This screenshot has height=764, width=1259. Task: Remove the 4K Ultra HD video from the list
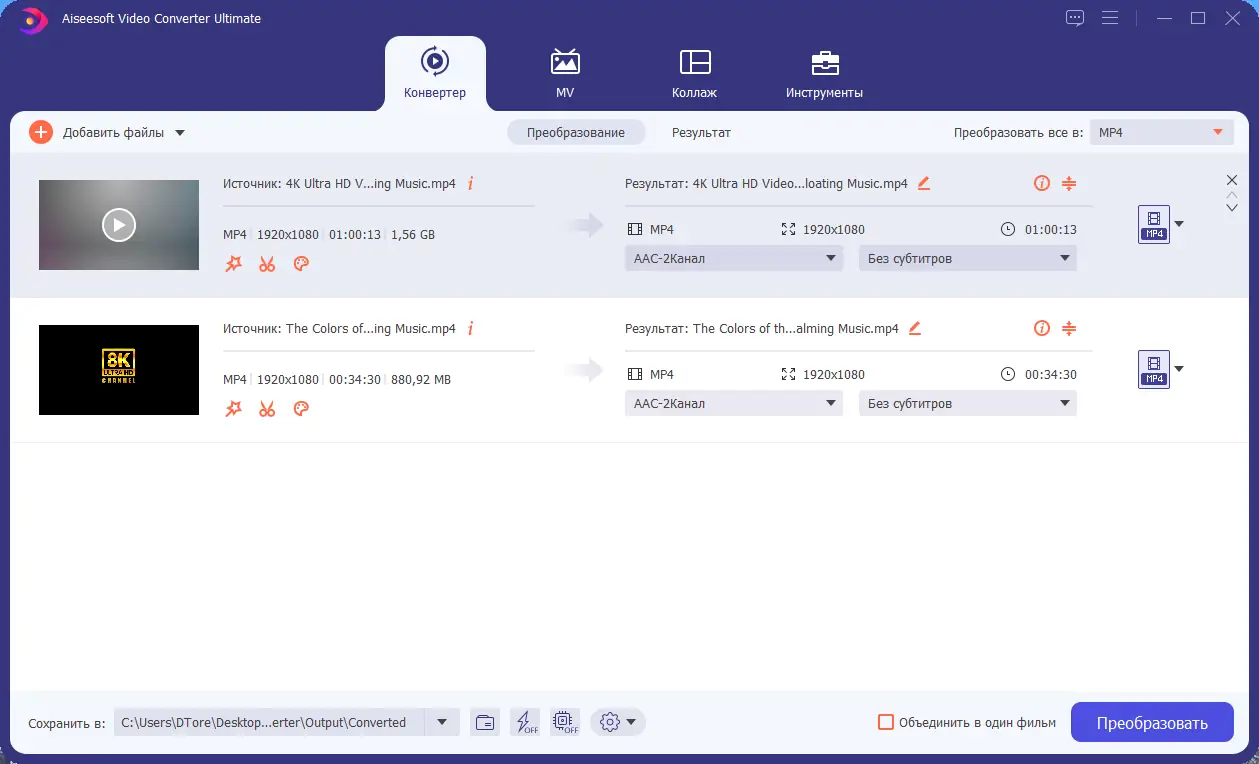coord(1232,180)
